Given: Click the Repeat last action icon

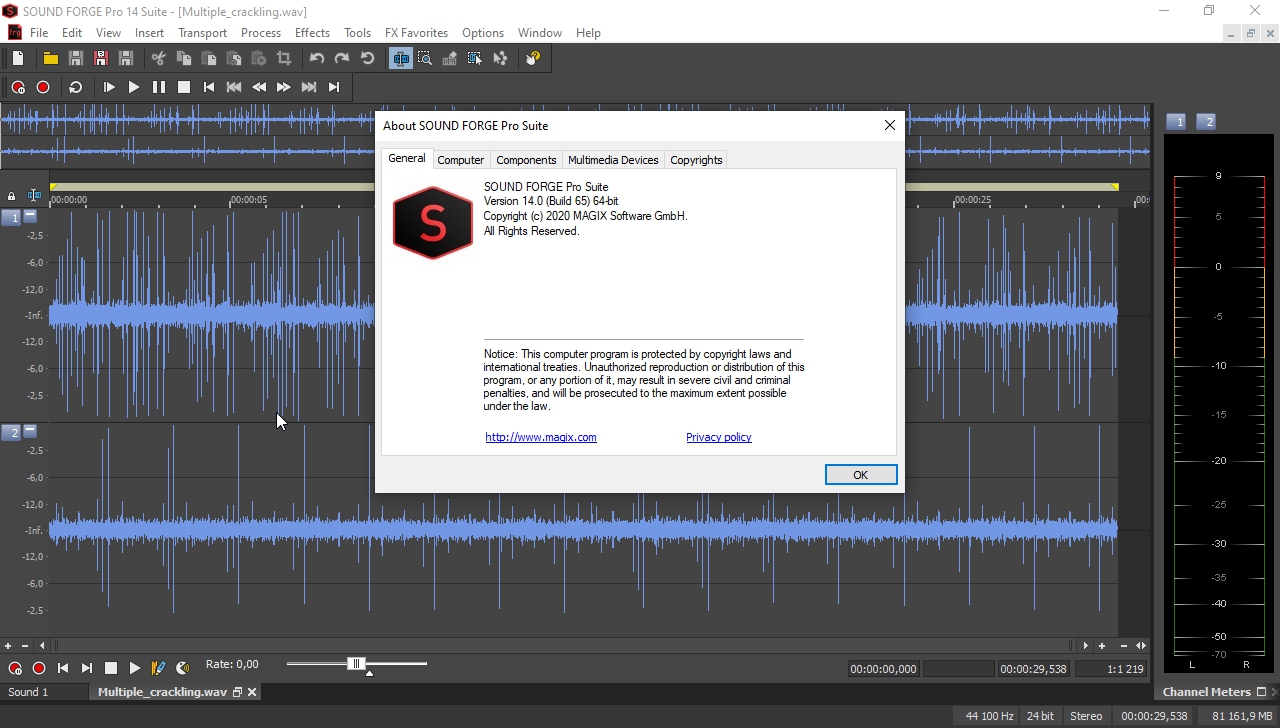Looking at the screenshot, I should 367,58.
